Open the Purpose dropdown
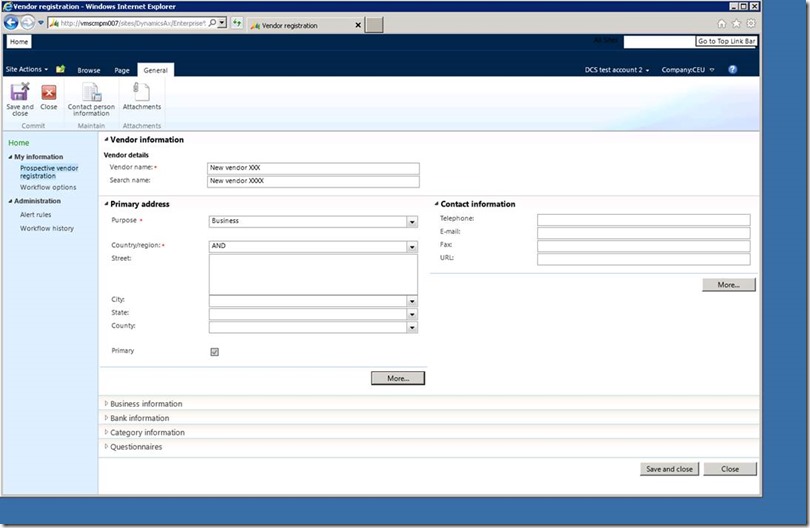810x528 pixels. click(412, 222)
